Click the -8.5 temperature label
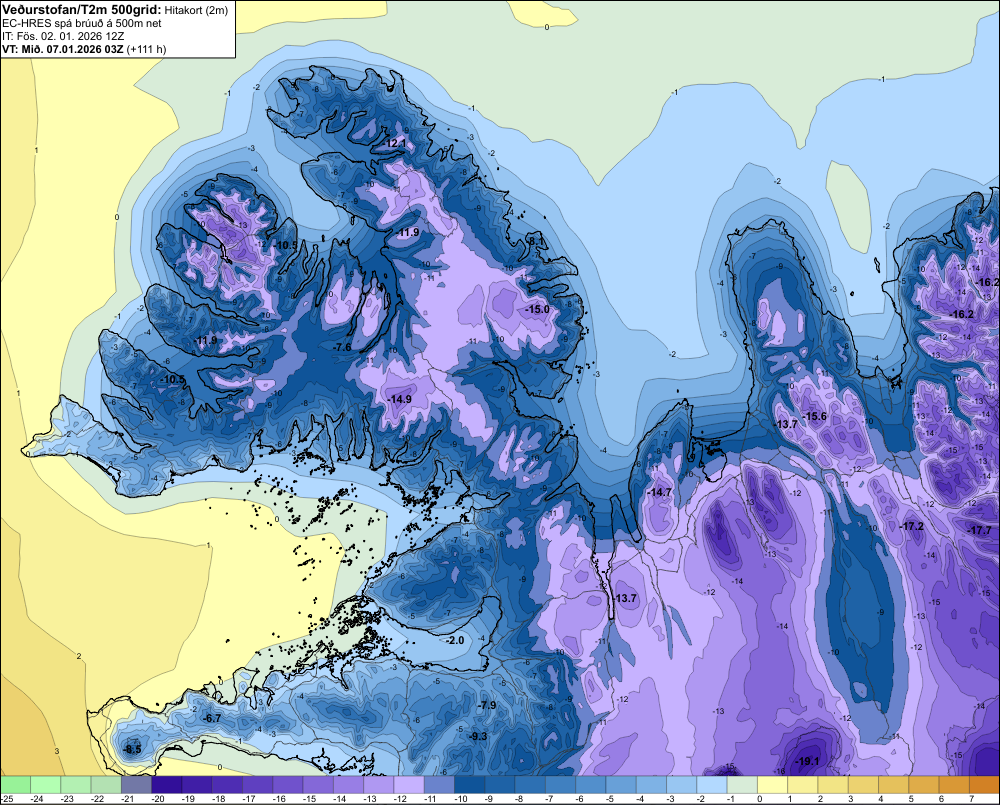 point(132,750)
